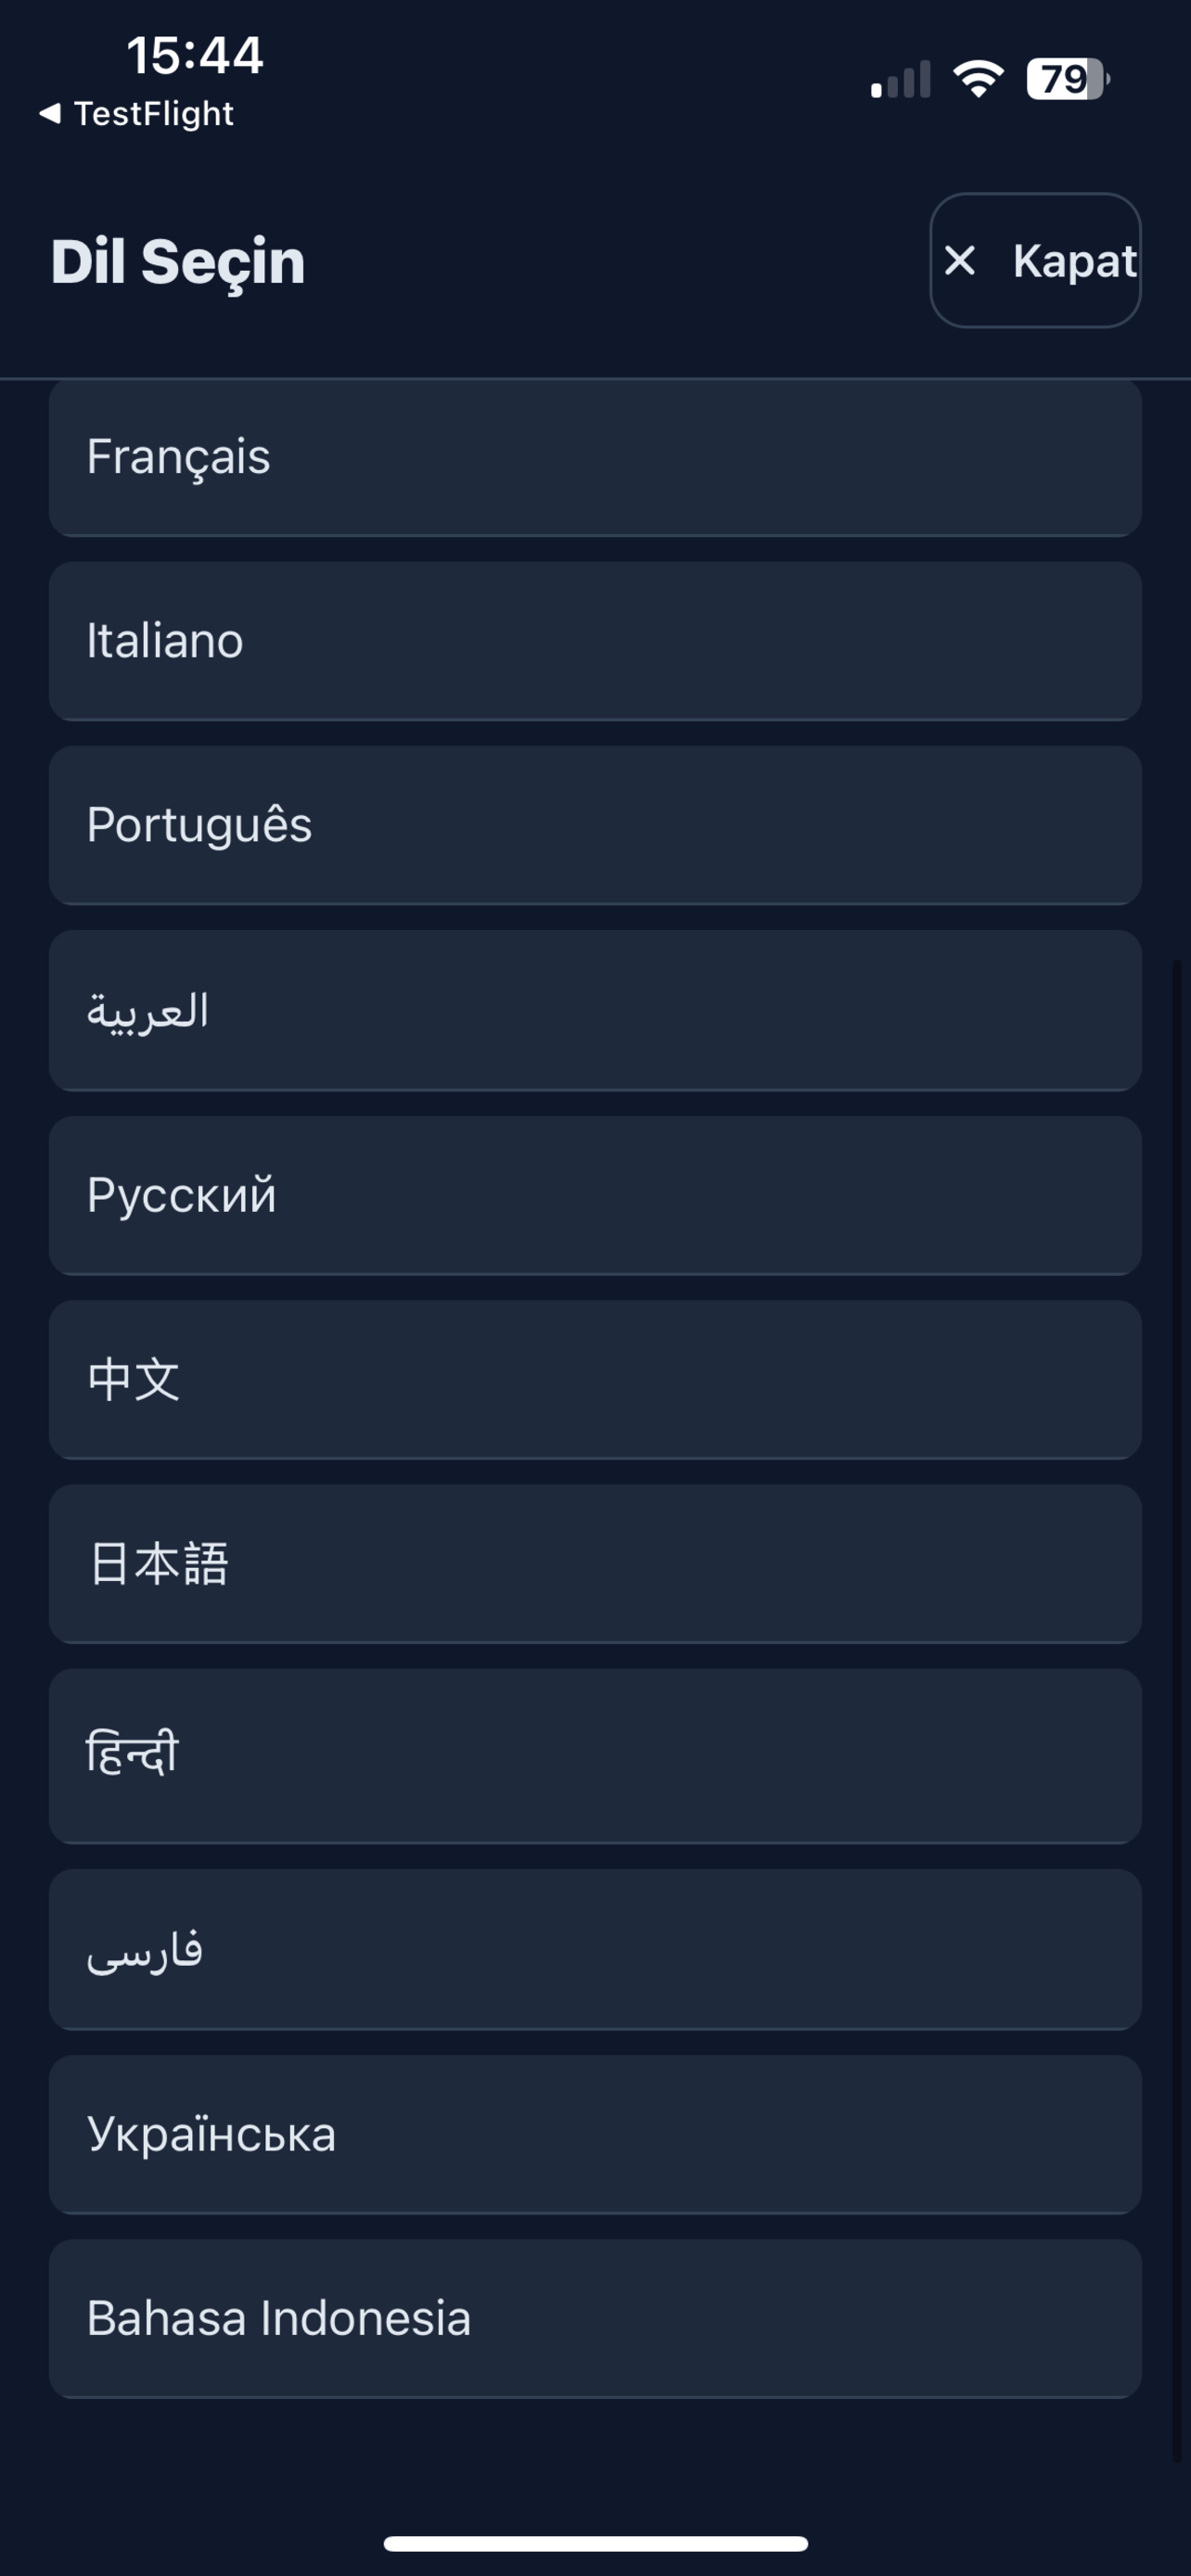This screenshot has width=1191, height=2576.
Task: Select Bahasa Indonesia language option
Action: 595,2317
